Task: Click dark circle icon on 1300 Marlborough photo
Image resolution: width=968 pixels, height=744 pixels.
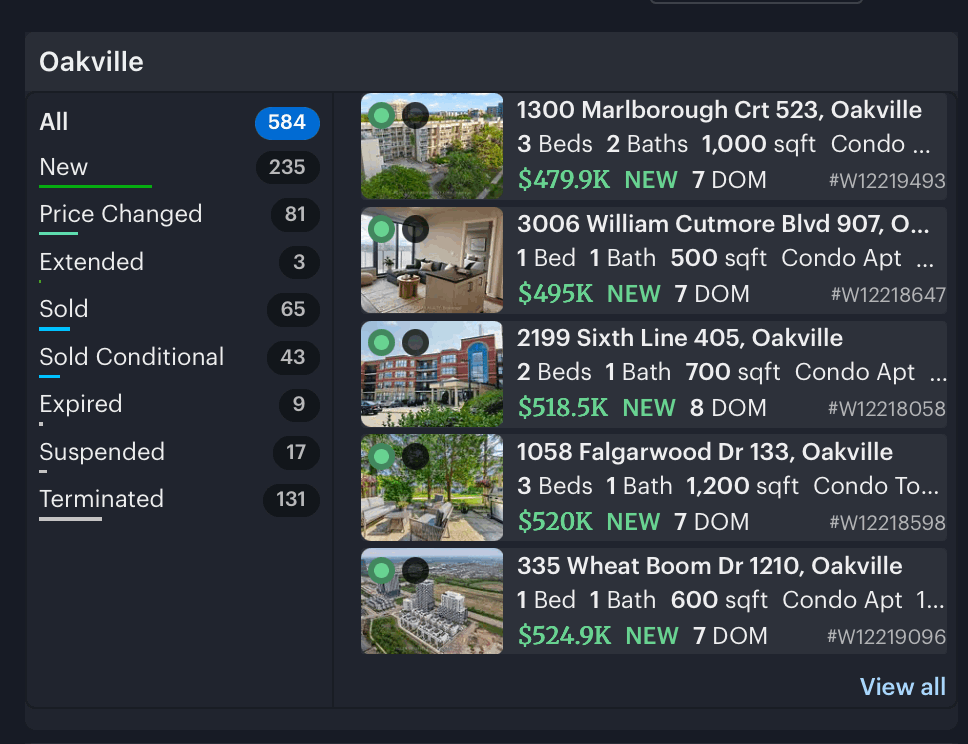Action: tap(415, 115)
